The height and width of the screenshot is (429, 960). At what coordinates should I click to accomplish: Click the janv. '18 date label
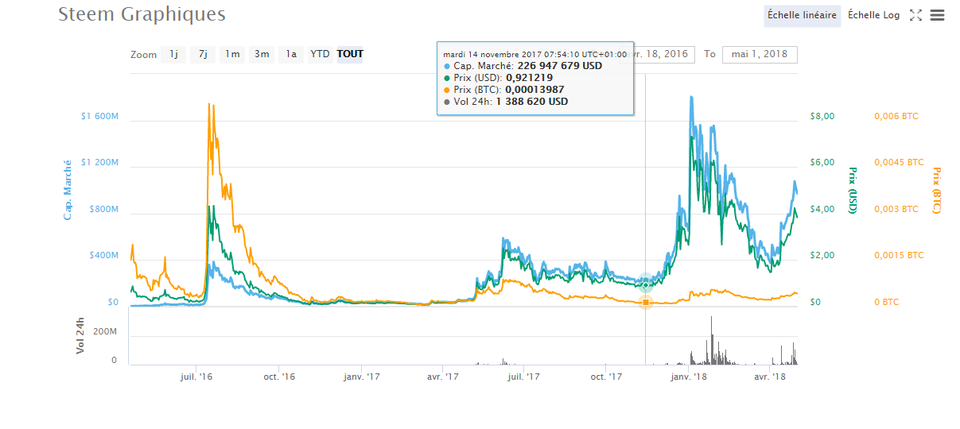[x=690, y=378]
